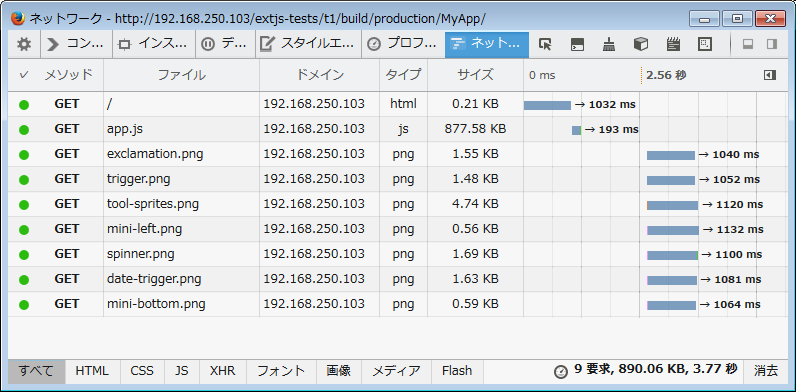Click Firefox icon in title bar
Viewport: 796px width, 392px height.
18,18
